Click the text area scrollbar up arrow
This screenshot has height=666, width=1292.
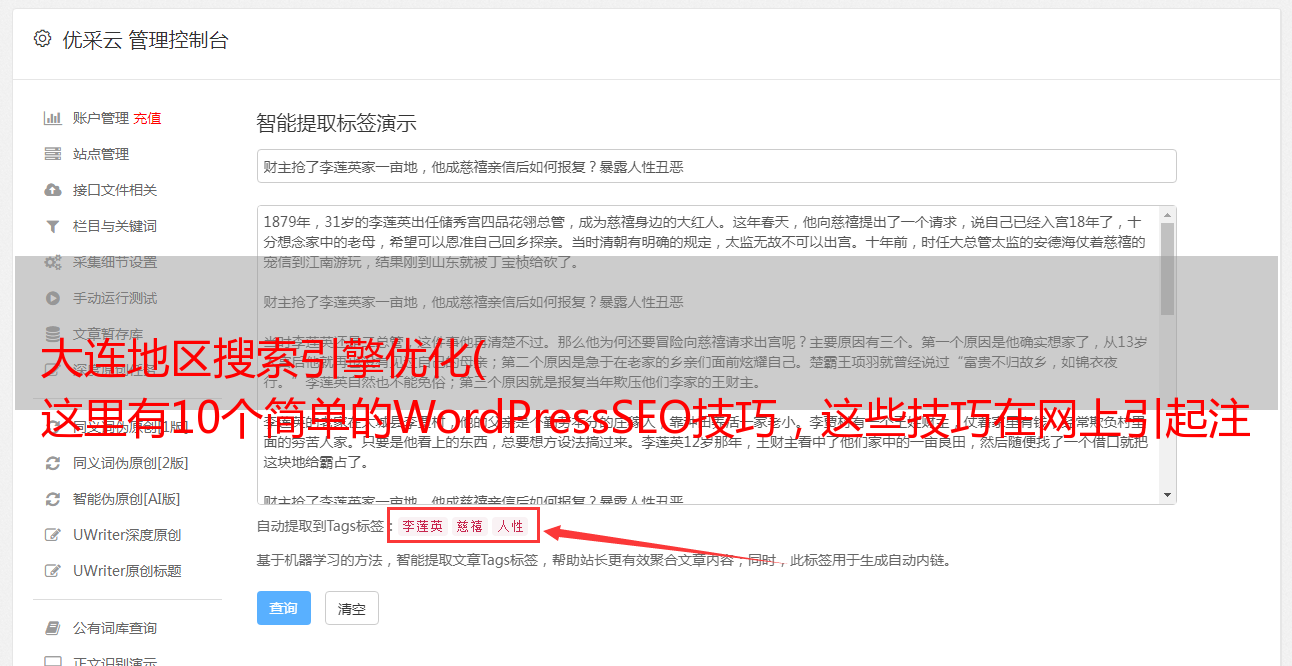coord(1167,215)
